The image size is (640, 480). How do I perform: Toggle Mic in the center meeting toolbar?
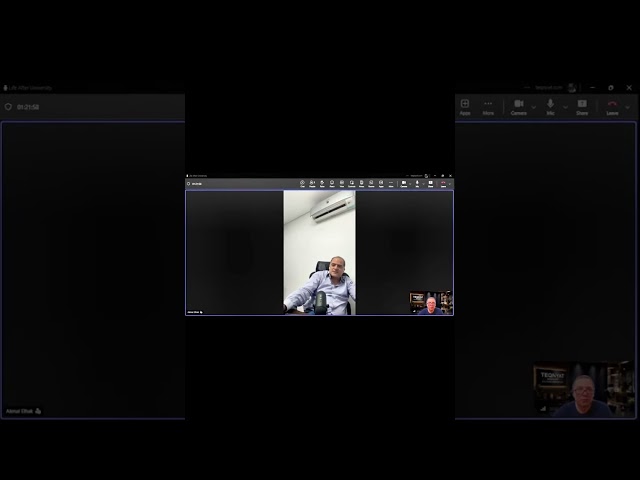417,184
